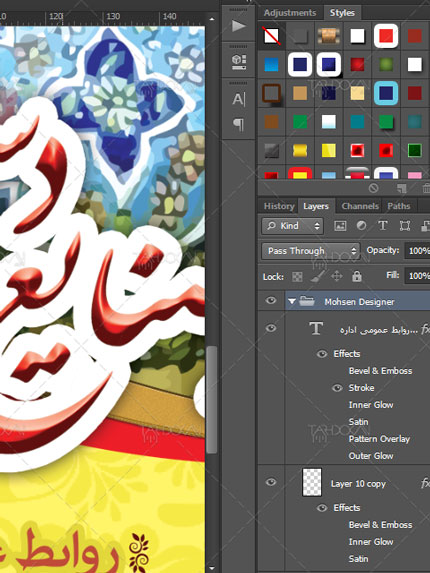This screenshot has height=573, width=430.
Task: Select Outer Glow effect entry
Action: (371, 456)
